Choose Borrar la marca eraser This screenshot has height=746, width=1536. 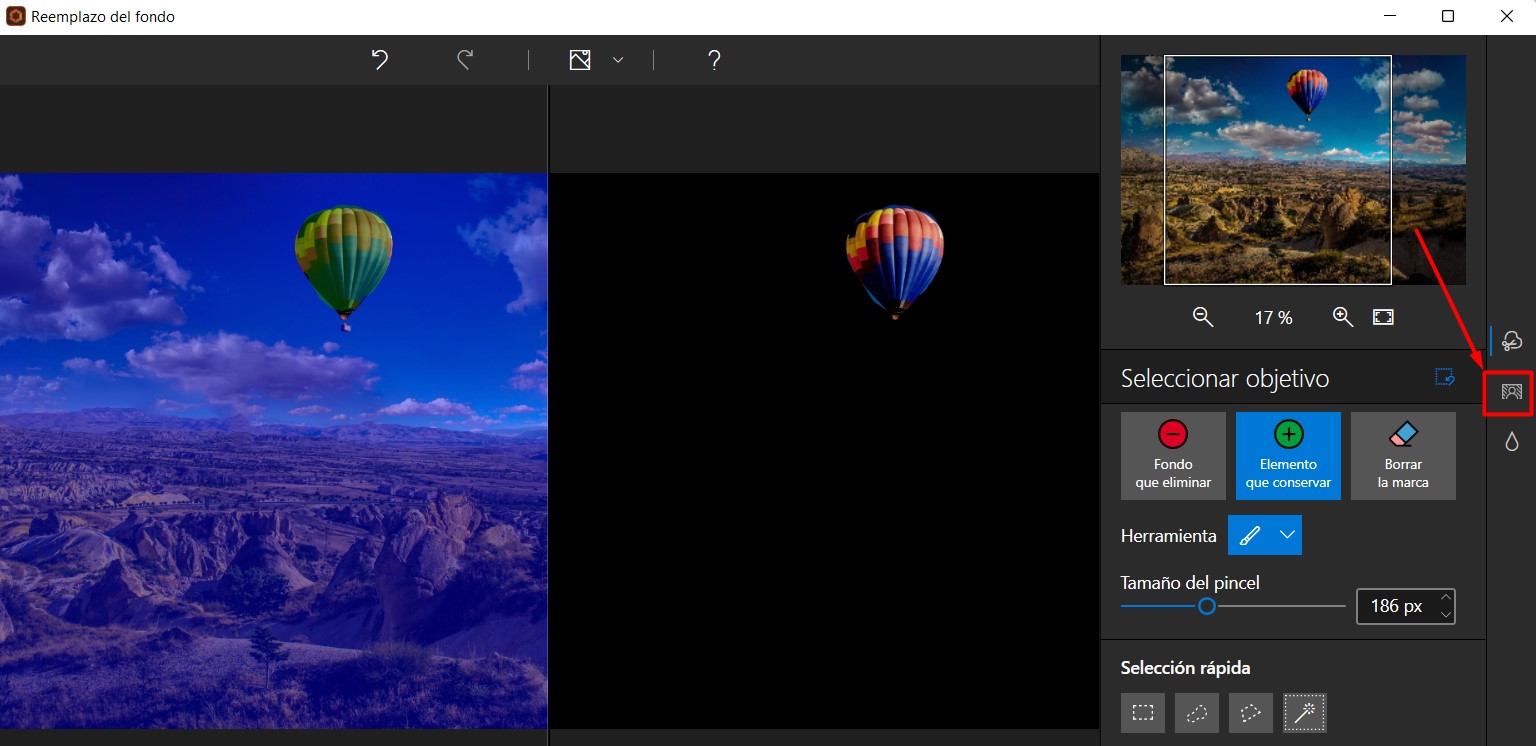[1403, 456]
